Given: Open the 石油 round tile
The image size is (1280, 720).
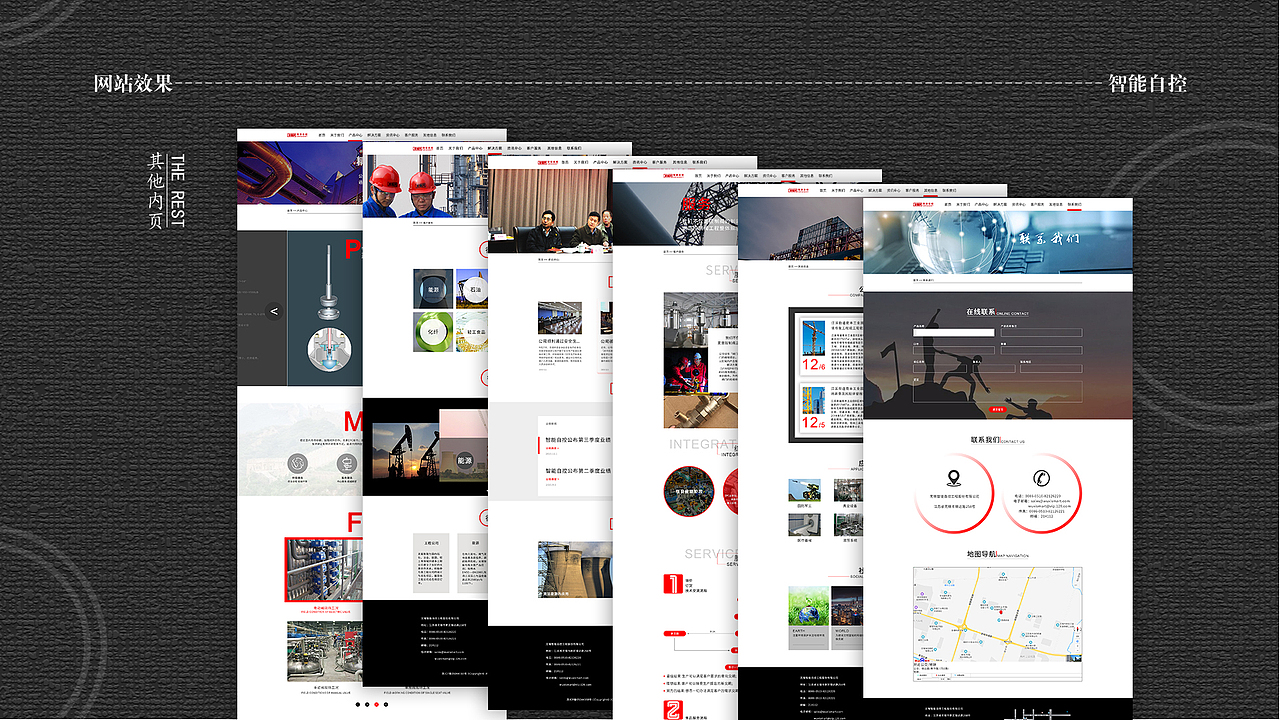Looking at the screenshot, I should click(x=472, y=288).
